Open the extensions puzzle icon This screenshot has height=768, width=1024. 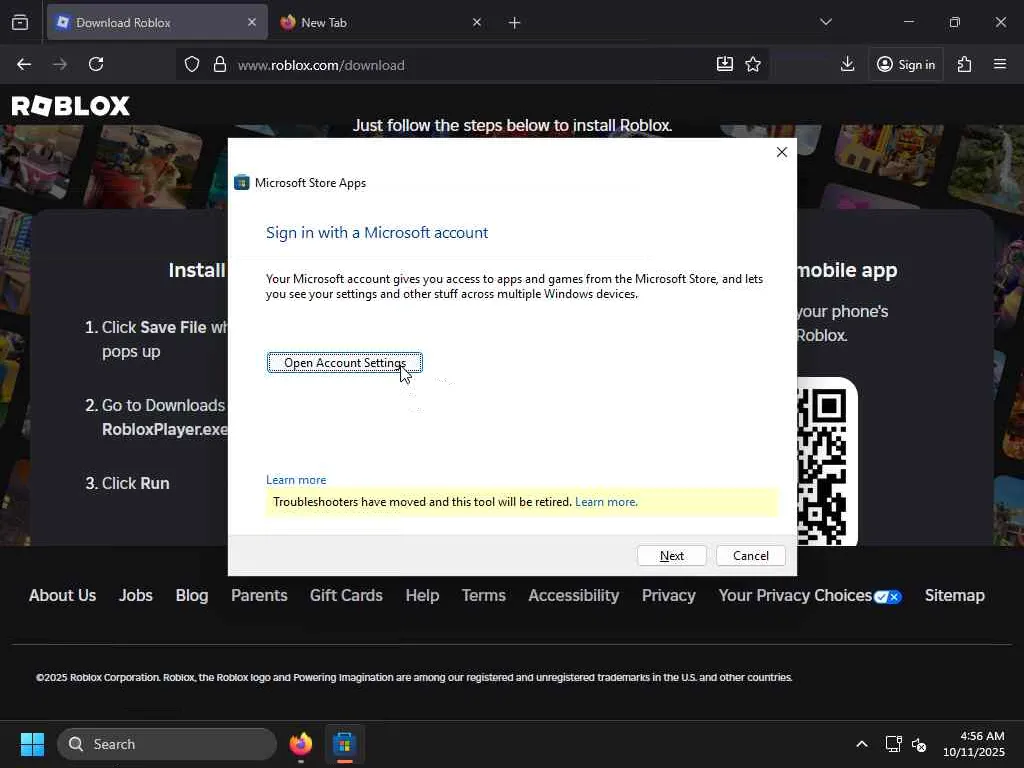[965, 64]
